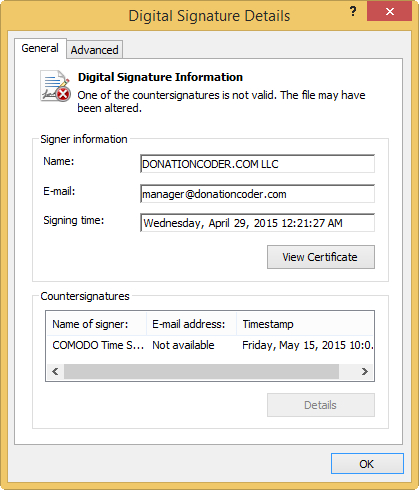This screenshot has width=419, height=490.
Task: Click the E-mail address column header
Action: pos(192,324)
